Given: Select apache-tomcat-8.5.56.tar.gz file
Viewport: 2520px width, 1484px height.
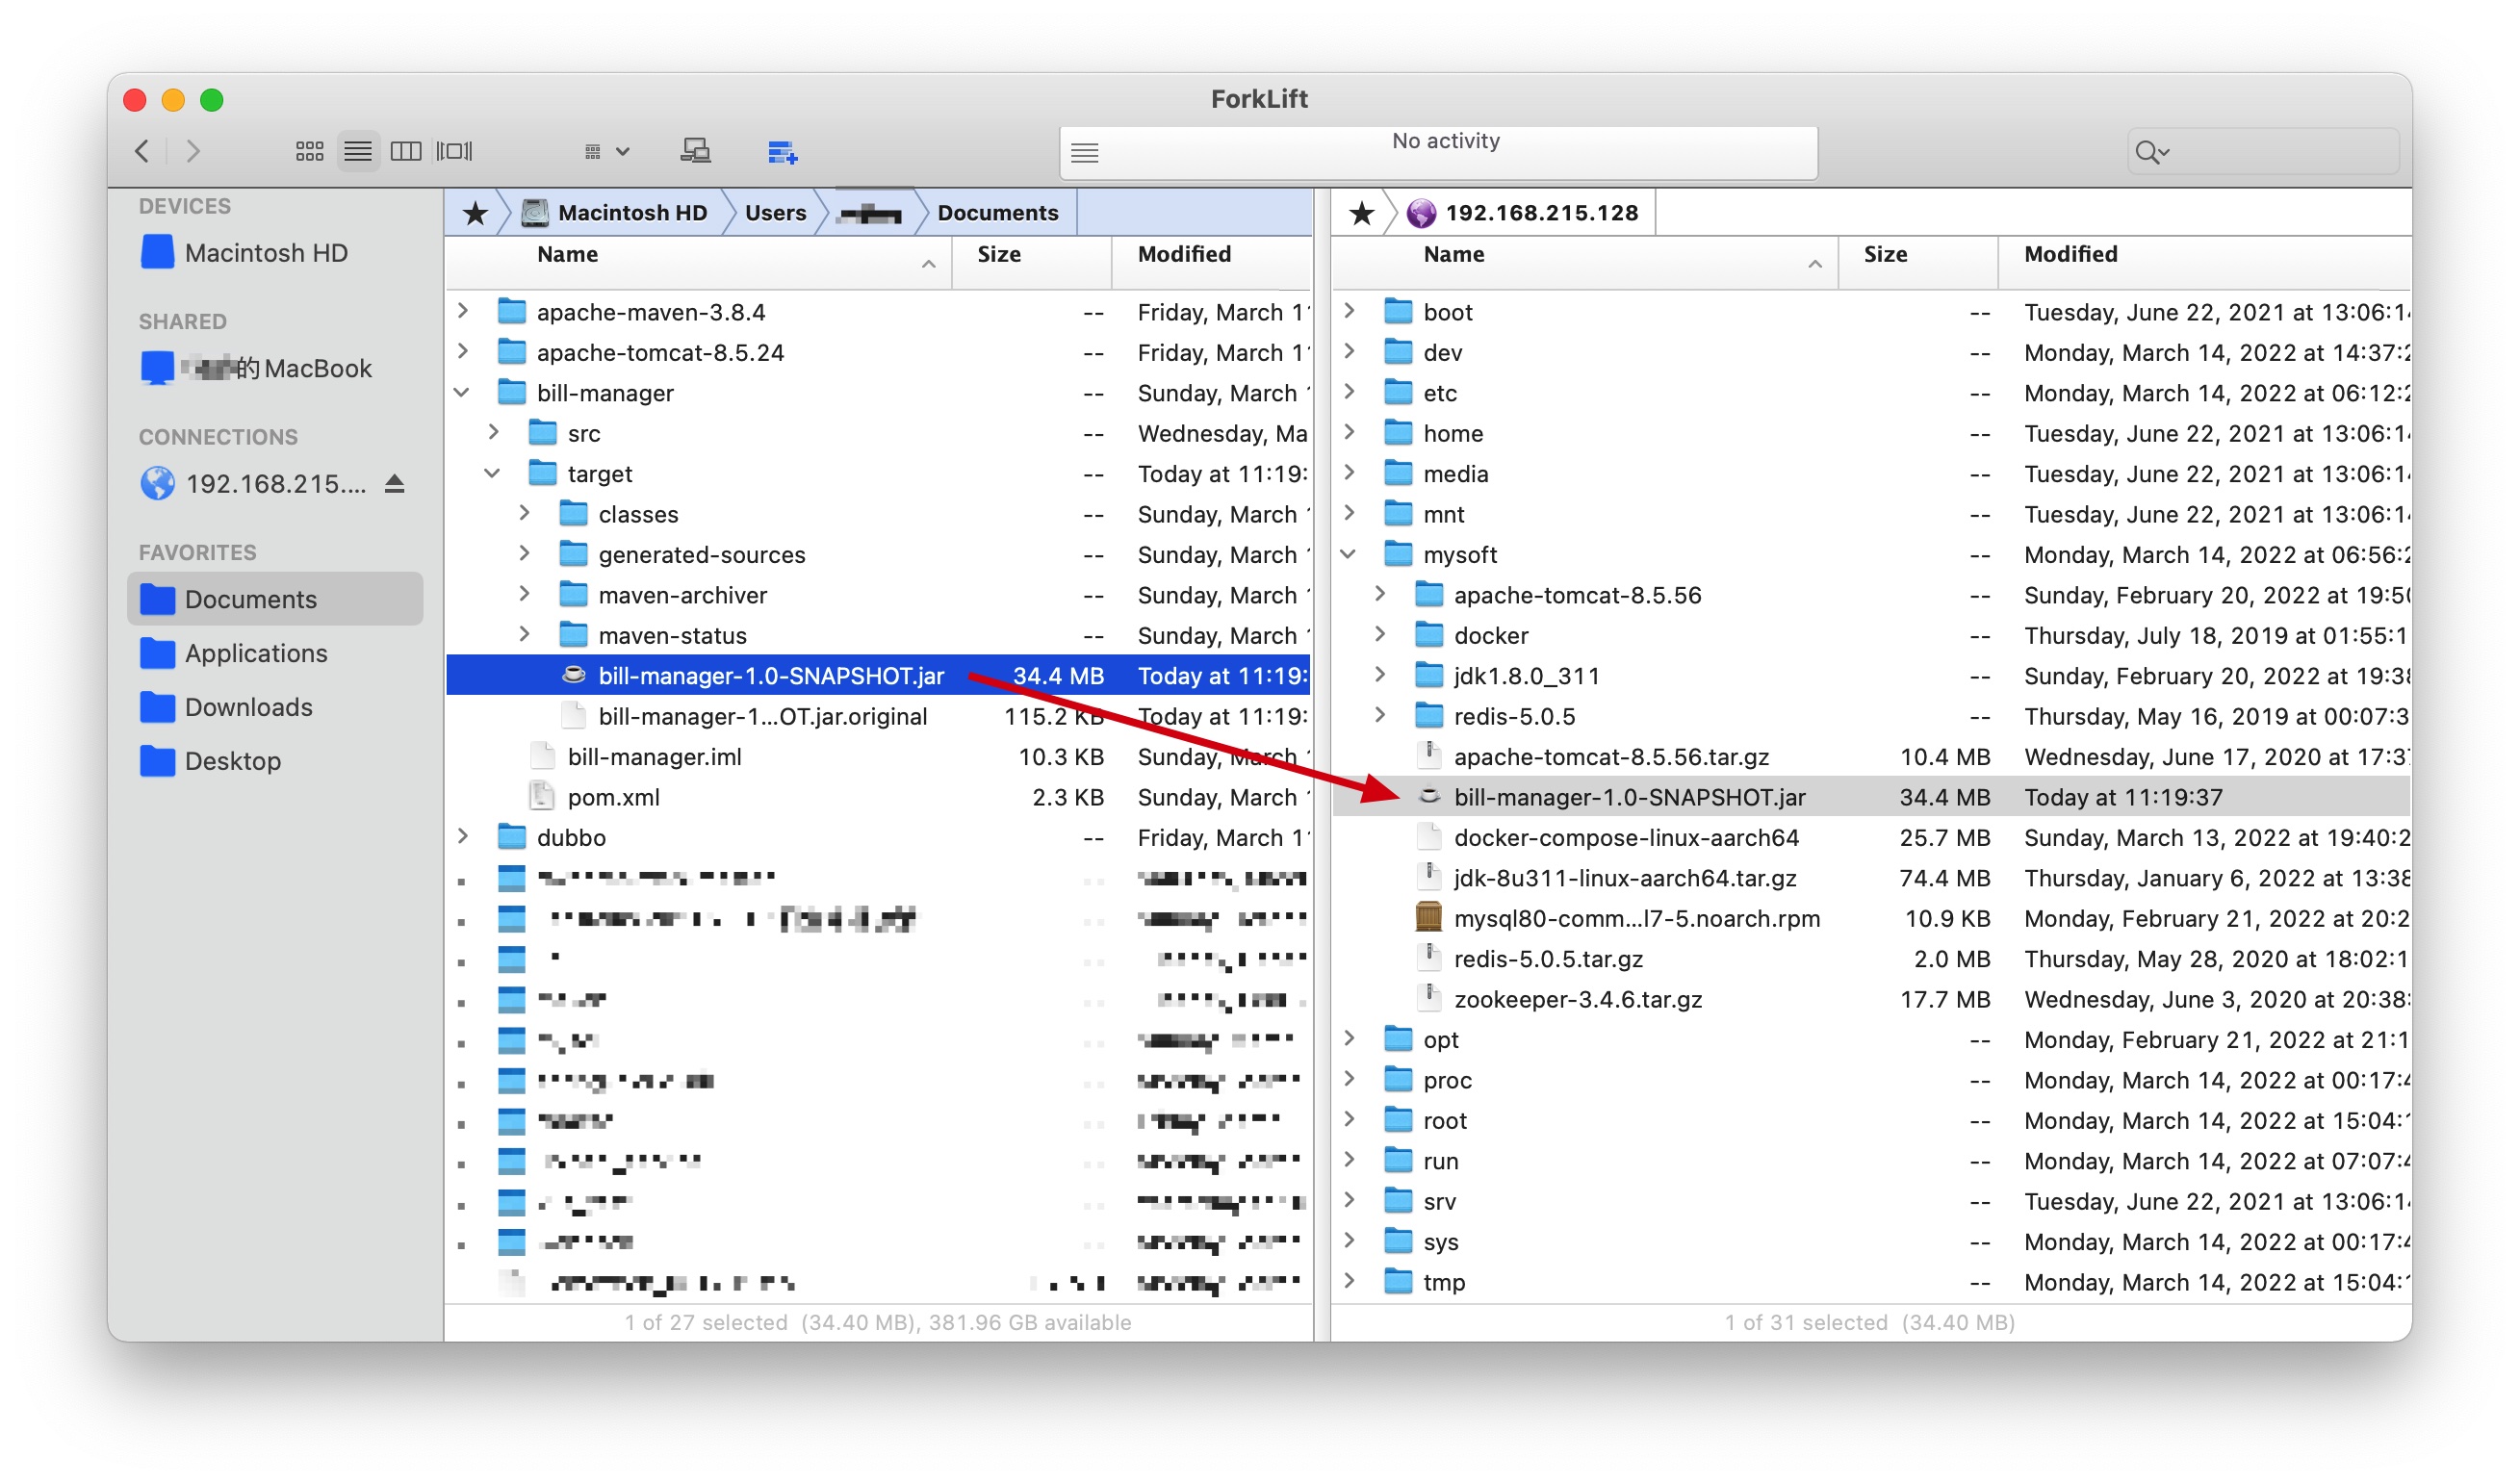Looking at the screenshot, I should click(1871, 757).
